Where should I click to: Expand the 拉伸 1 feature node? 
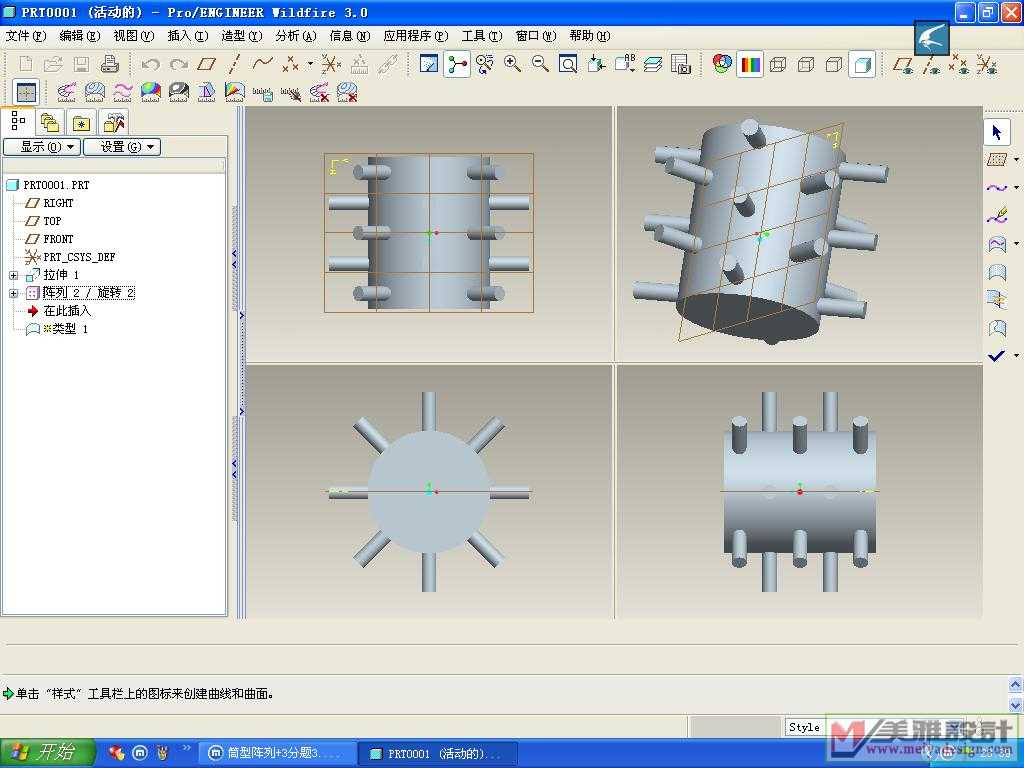point(14,275)
